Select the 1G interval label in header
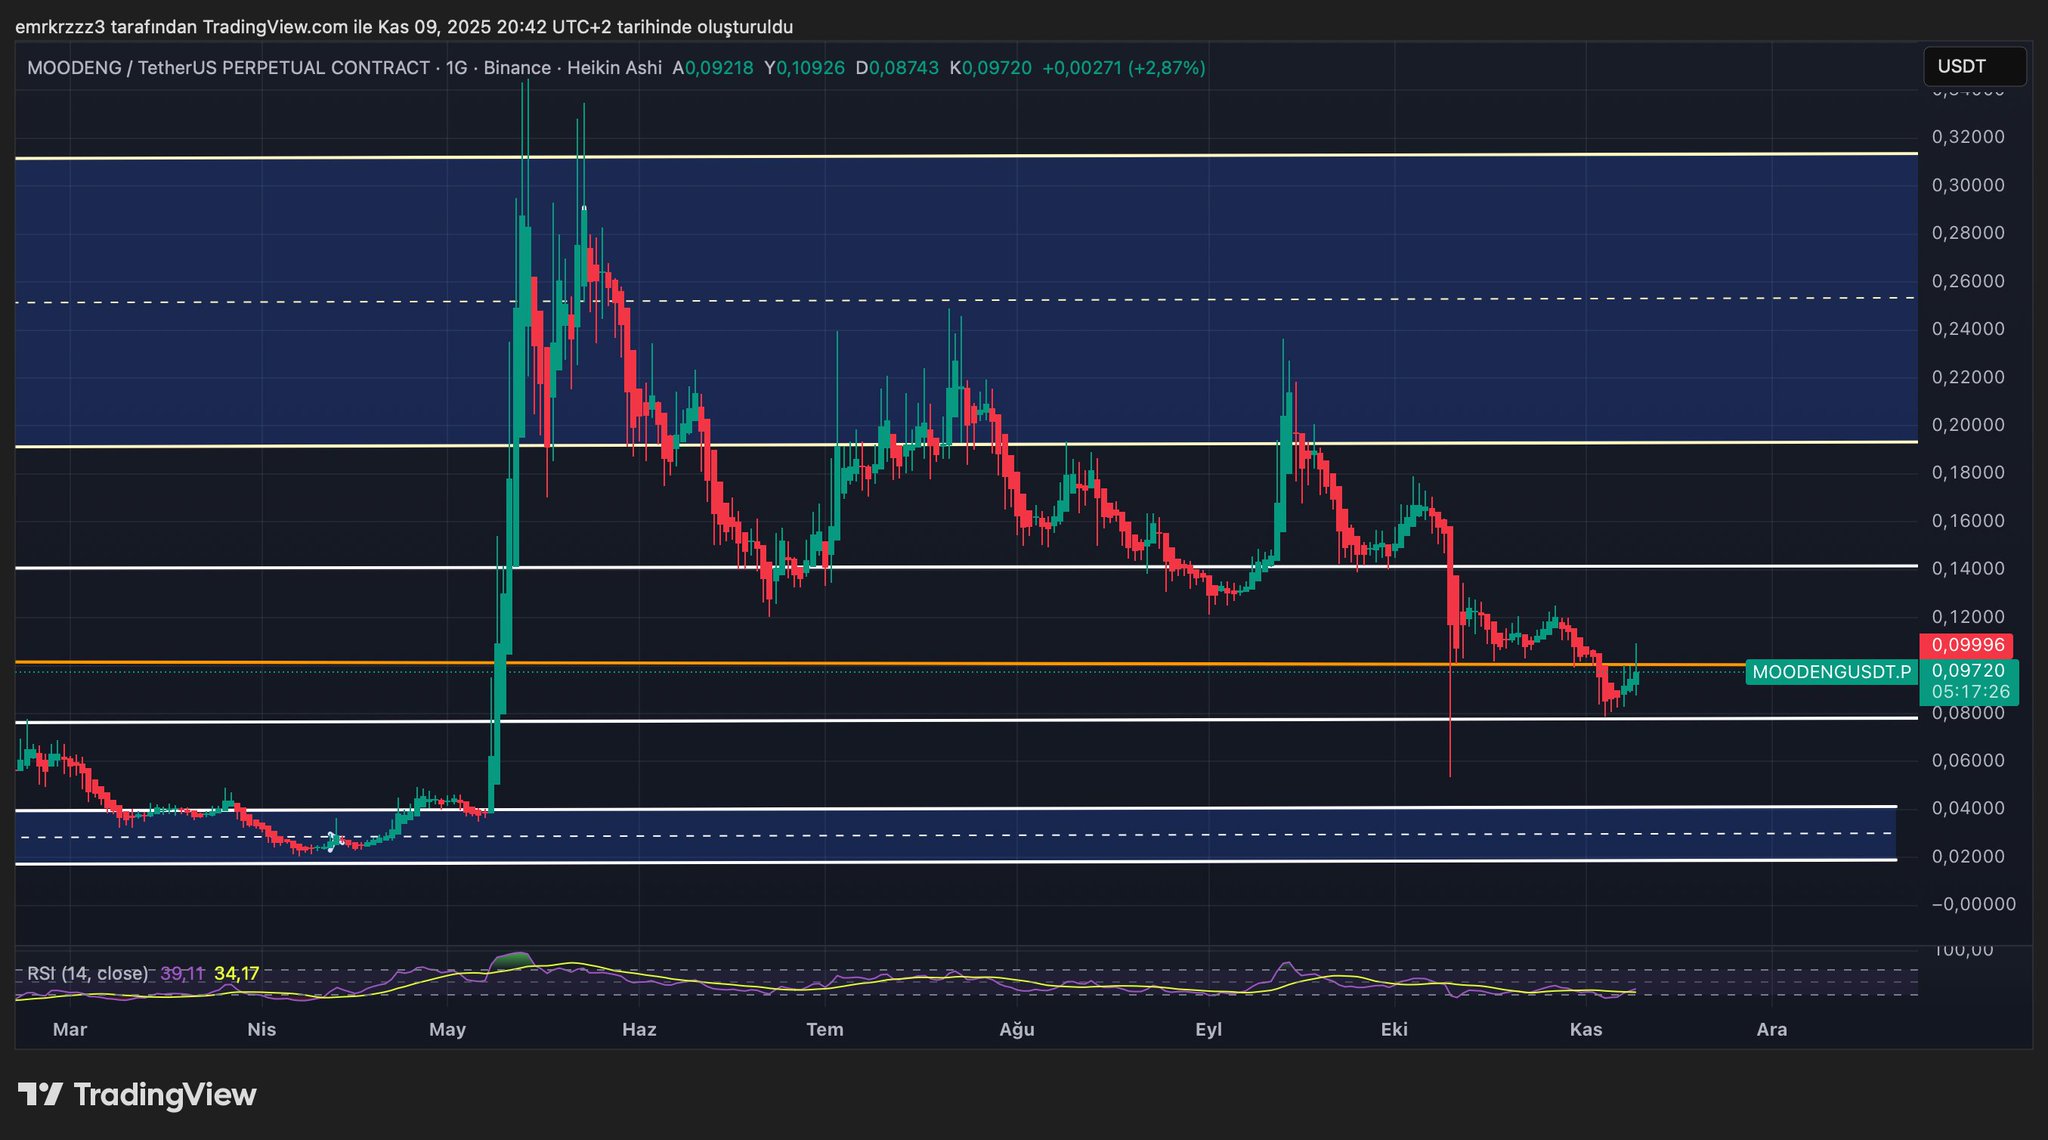This screenshot has height=1140, width=2048. pos(456,68)
